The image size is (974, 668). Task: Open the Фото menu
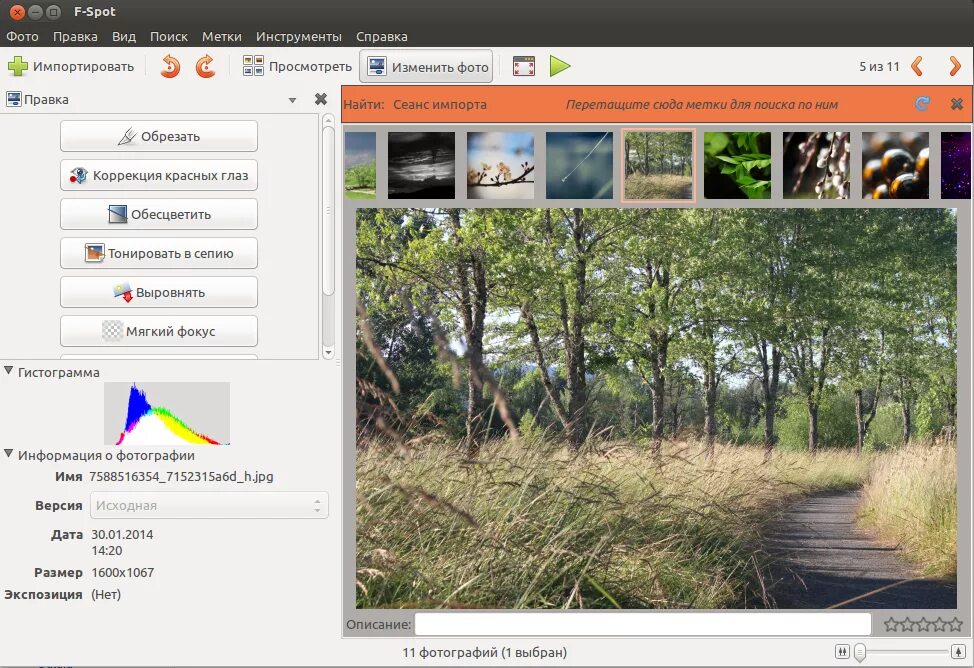tap(22, 37)
